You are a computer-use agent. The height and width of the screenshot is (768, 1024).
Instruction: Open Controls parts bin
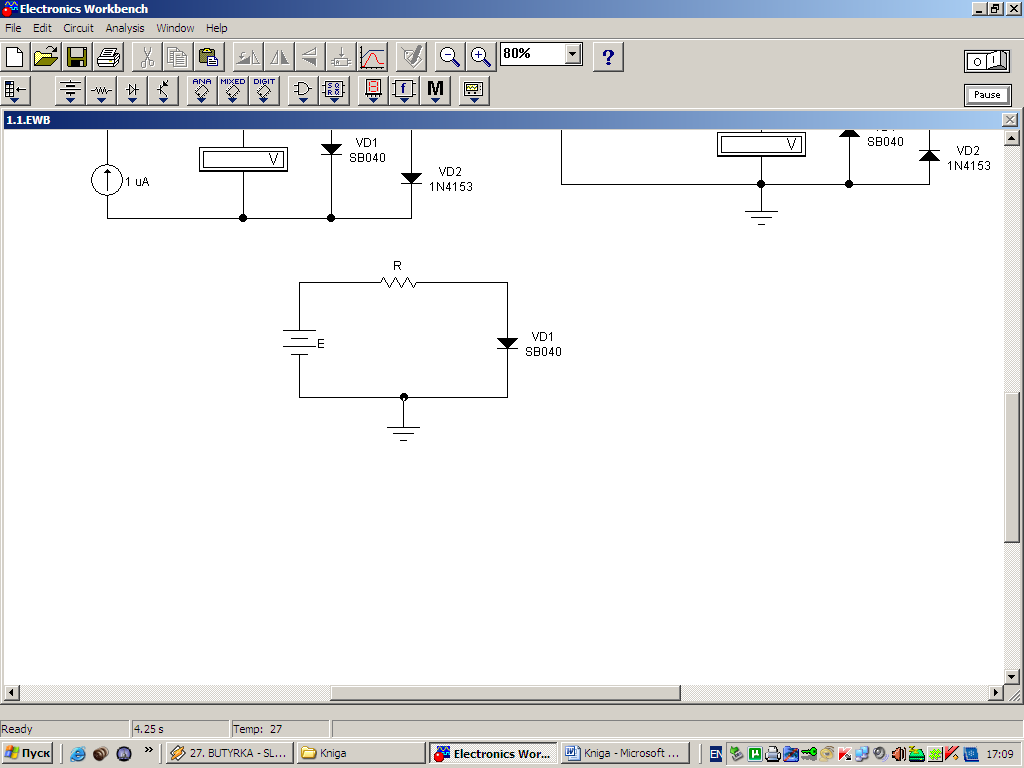[x=404, y=90]
